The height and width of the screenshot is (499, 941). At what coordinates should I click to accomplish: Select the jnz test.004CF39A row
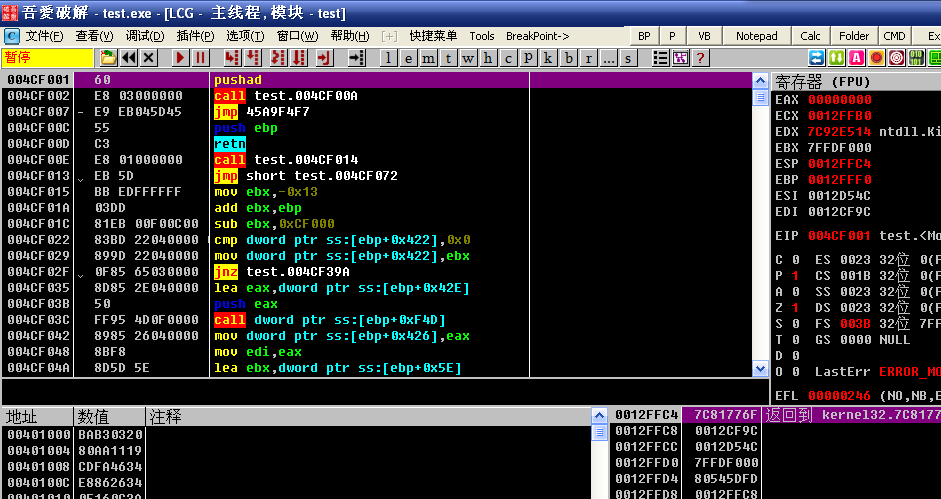[377, 271]
